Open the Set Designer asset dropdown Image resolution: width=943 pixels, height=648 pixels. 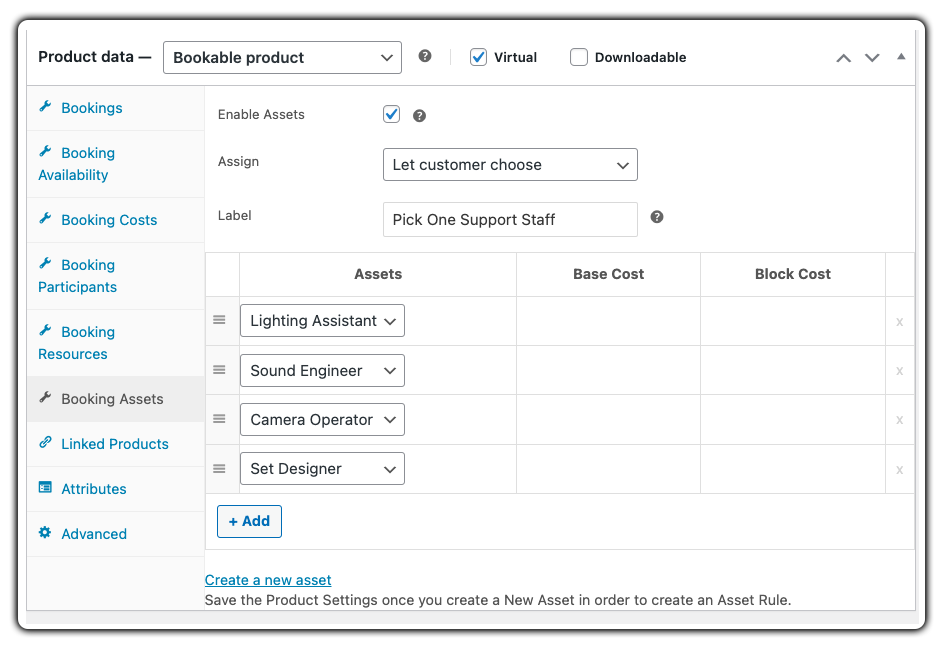(322, 469)
